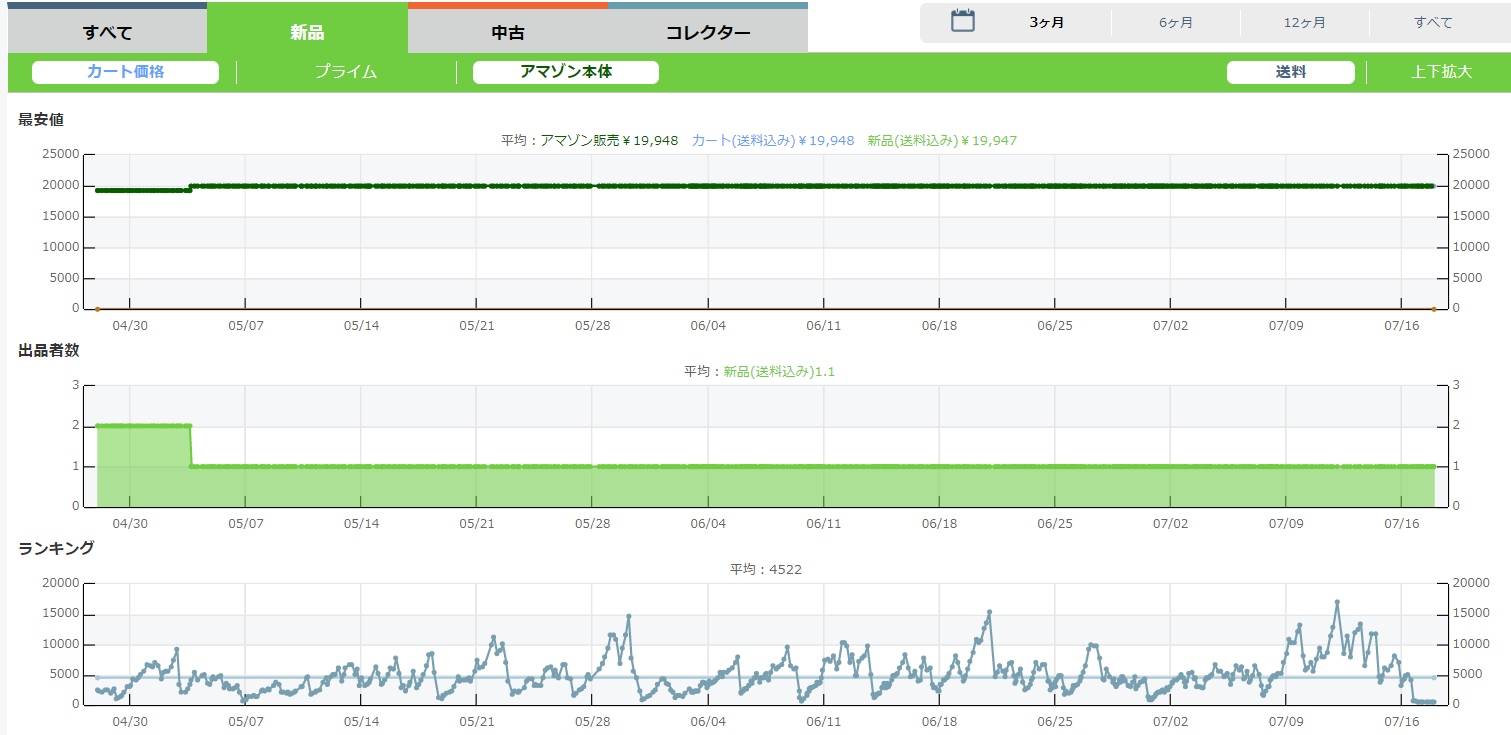Screen dimensions: 1511x735
Task: Toggle the 送料 option
Action: tap(1290, 72)
